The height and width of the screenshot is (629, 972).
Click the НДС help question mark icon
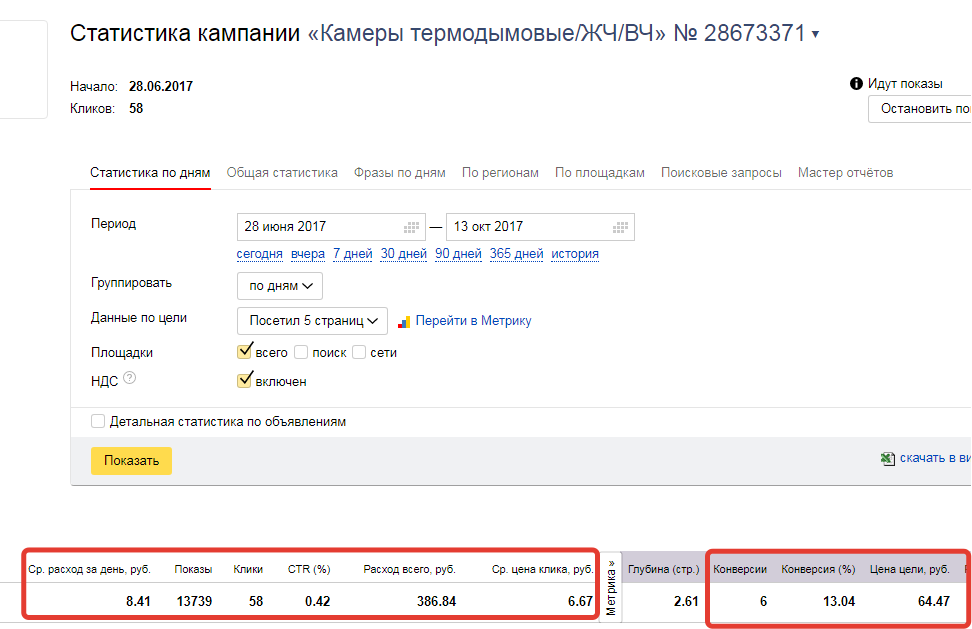pyautogui.click(x=129, y=377)
